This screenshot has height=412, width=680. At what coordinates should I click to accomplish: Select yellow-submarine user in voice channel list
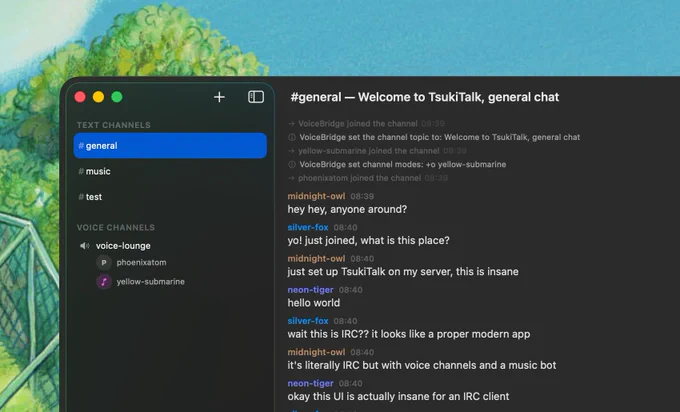pyautogui.click(x=150, y=282)
